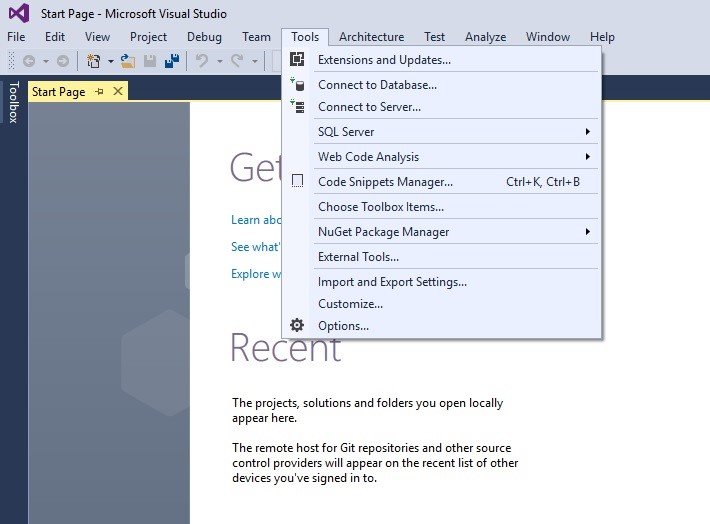Close the Start Page tab
Screen dimensions: 710x524
tap(118, 91)
